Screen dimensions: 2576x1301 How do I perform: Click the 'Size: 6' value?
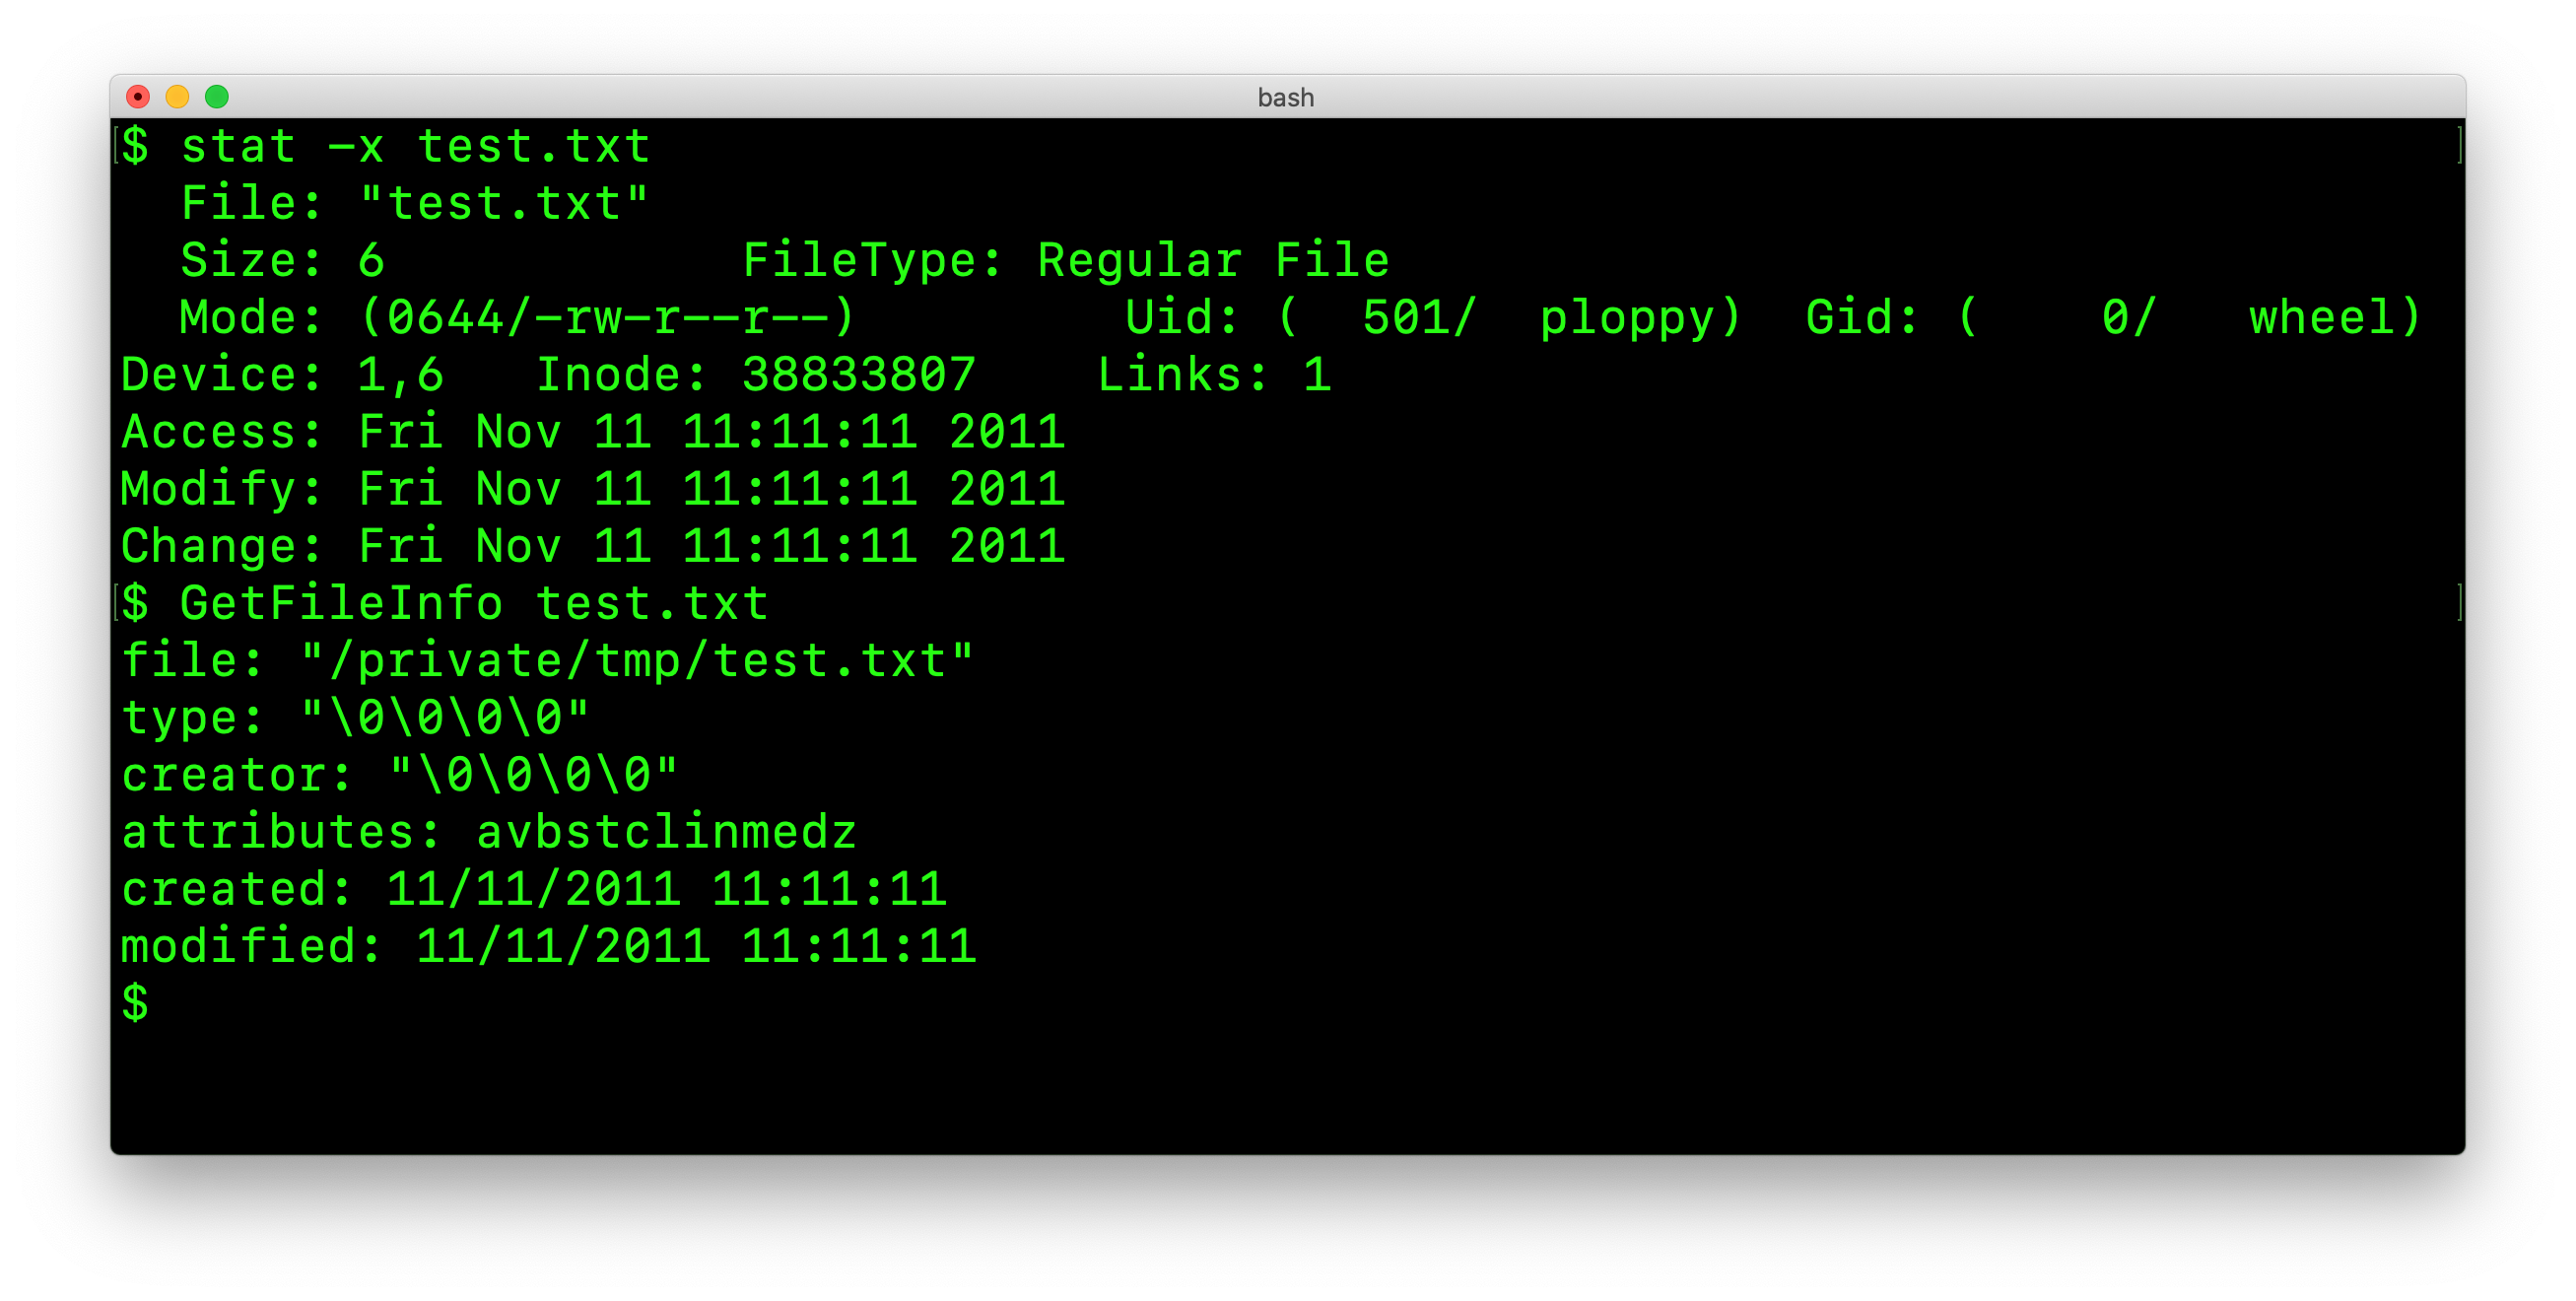coord(282,261)
